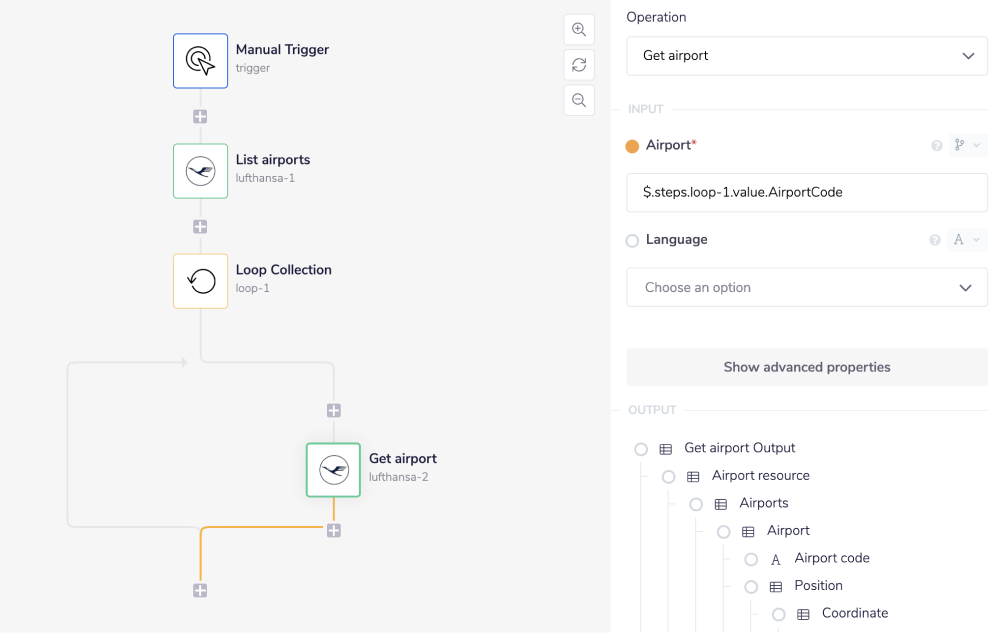Select the Get airport Output radio
Viewport: 1000px width, 633px height.
(x=641, y=449)
